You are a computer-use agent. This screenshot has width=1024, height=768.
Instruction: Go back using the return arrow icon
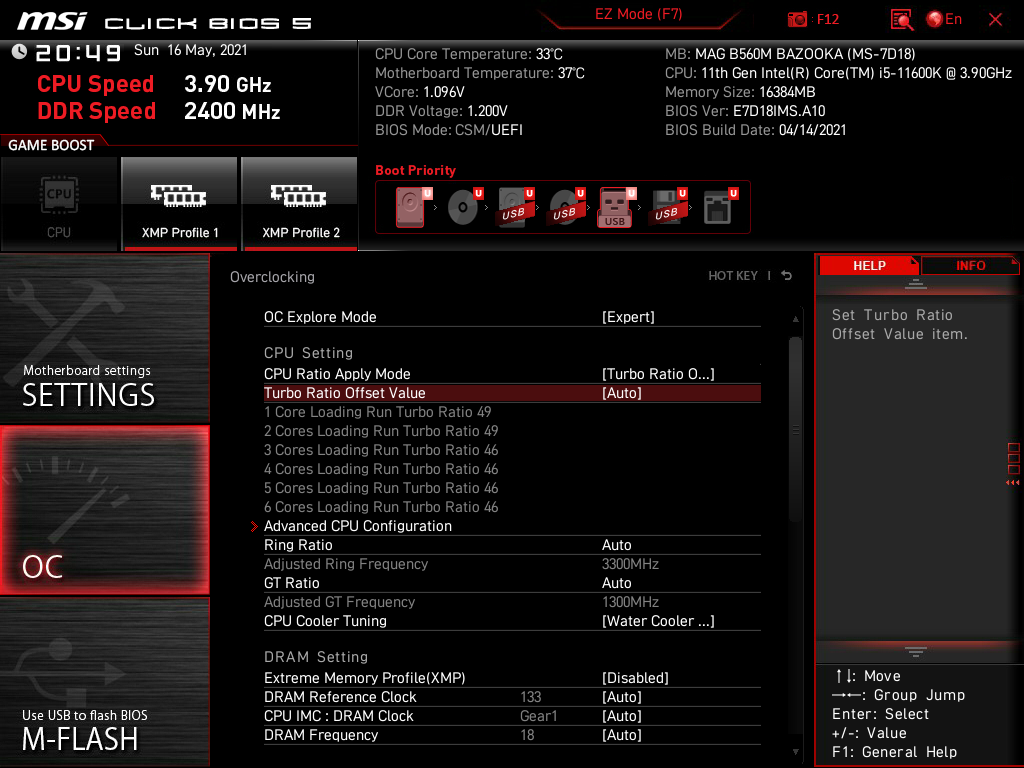(787, 276)
